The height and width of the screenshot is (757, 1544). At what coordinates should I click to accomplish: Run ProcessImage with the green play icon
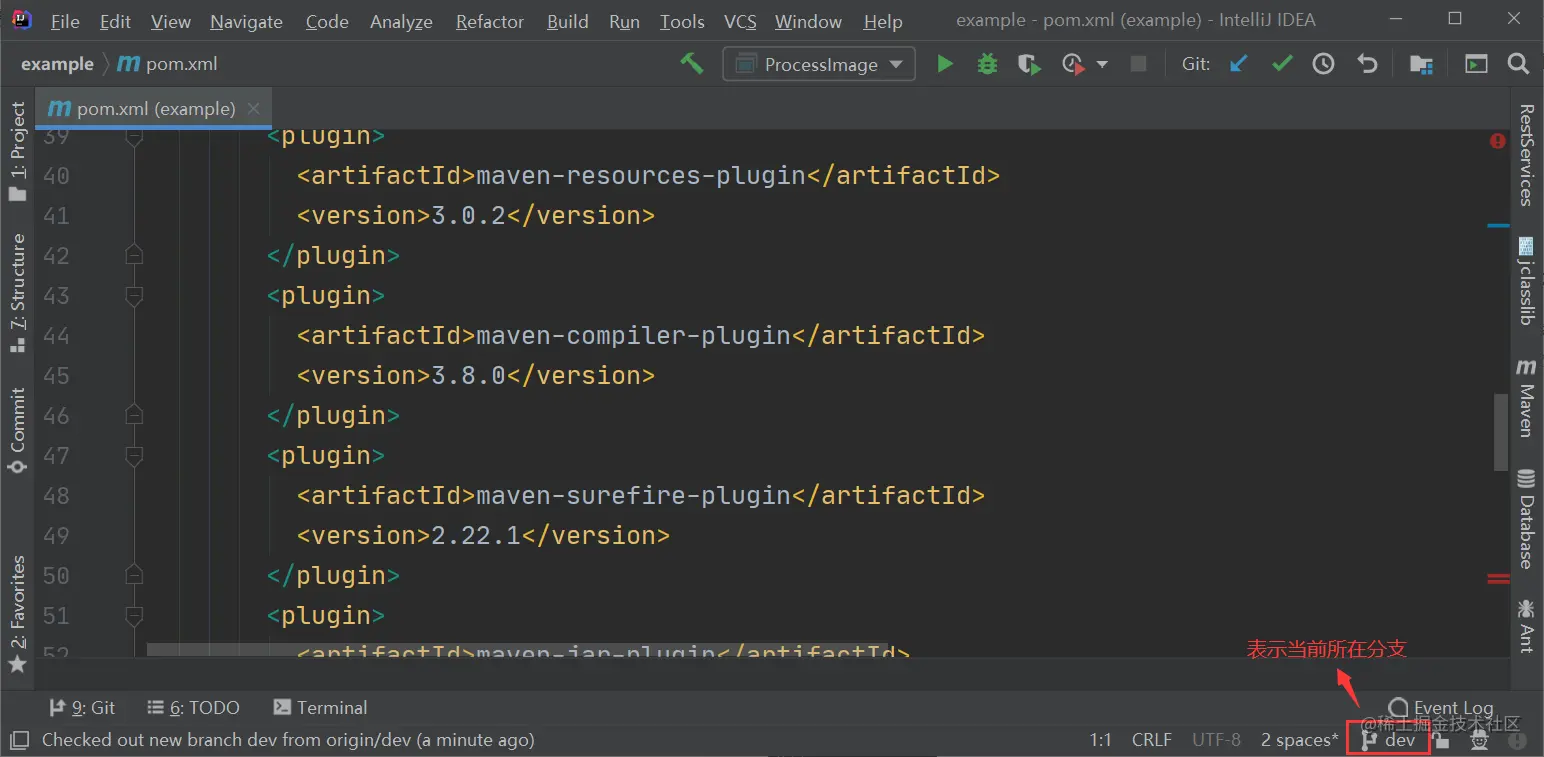pyautogui.click(x=944, y=64)
